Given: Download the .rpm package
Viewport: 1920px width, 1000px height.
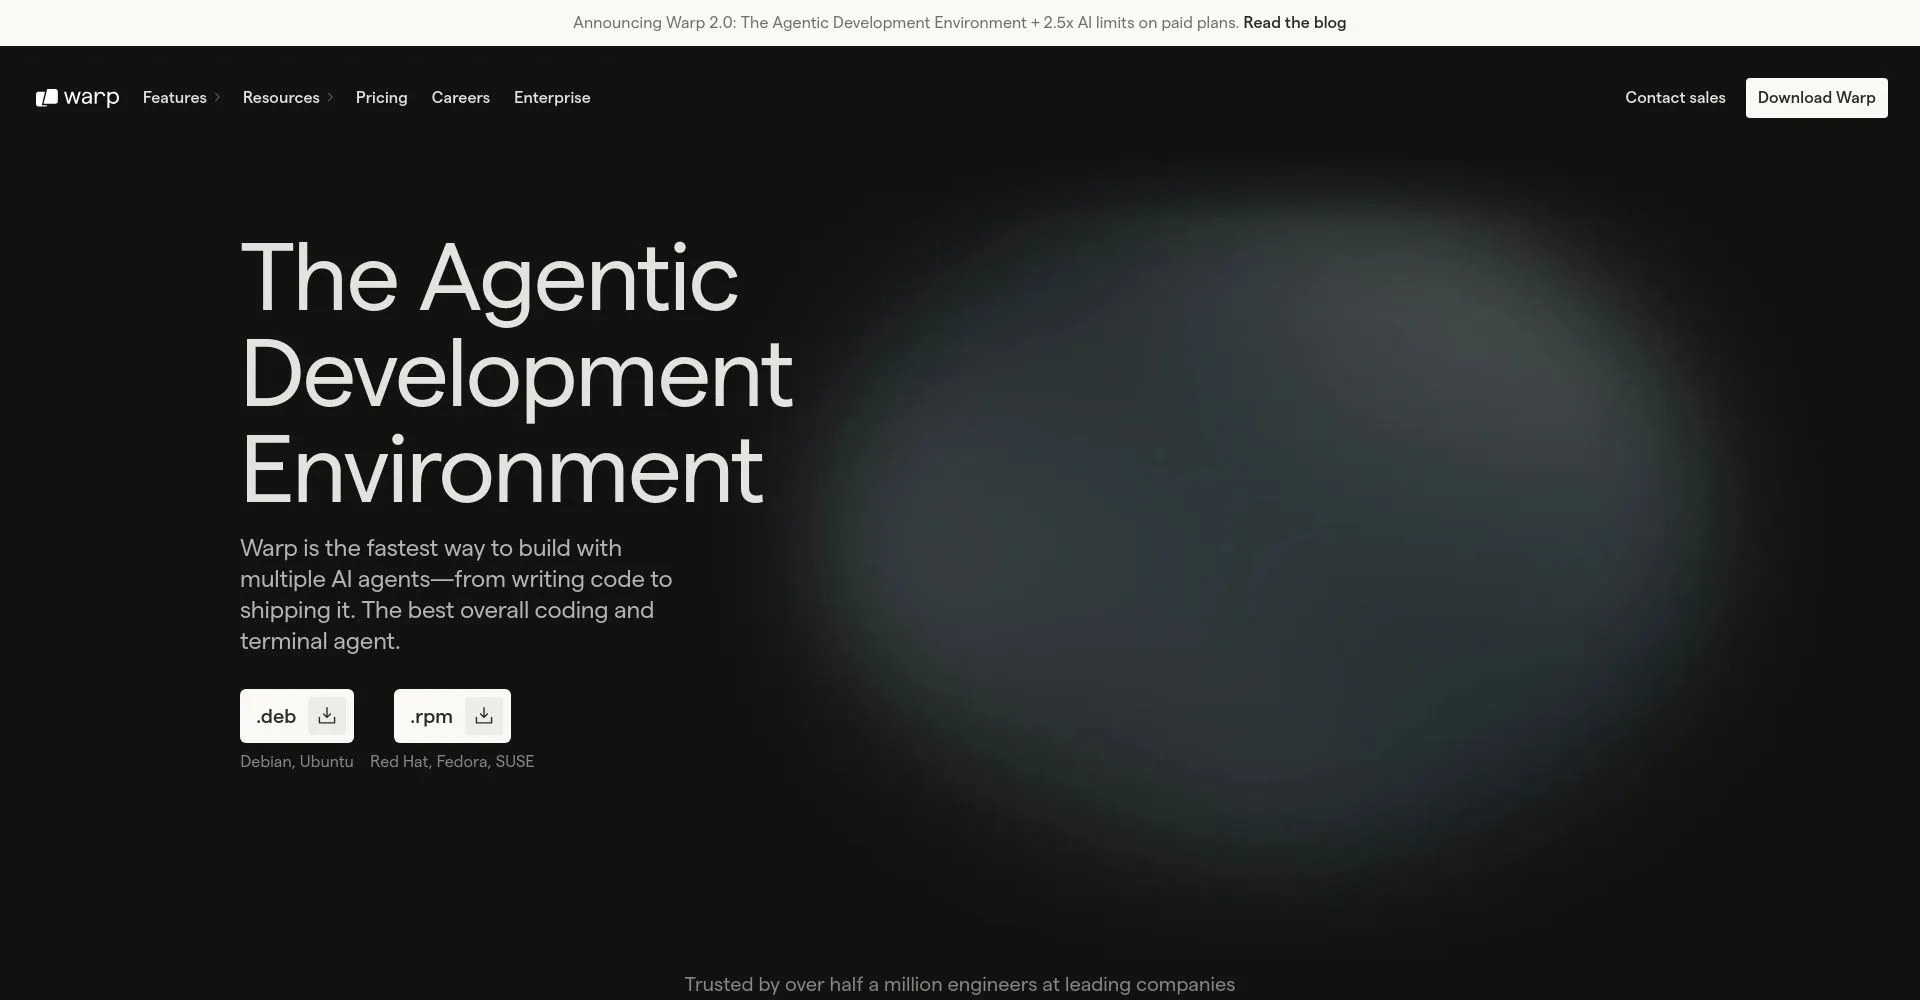Looking at the screenshot, I should pyautogui.click(x=452, y=716).
